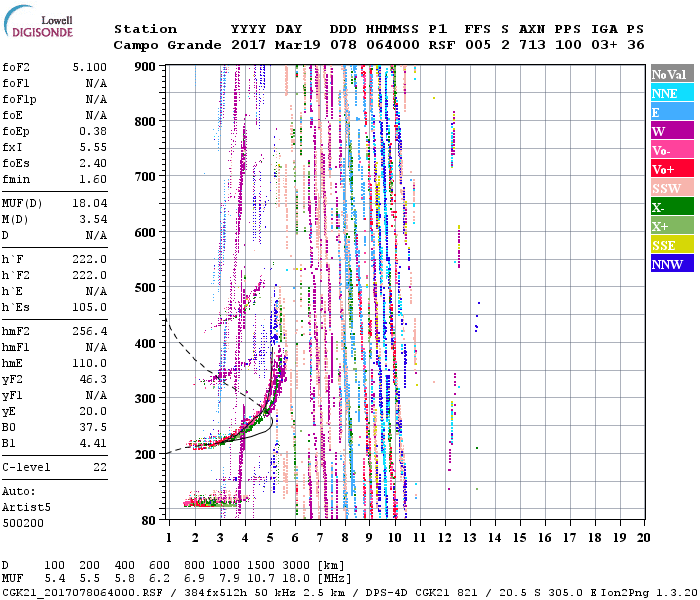This screenshot has width=700, height=600.
Task: Click the 900 km height axis label
Action: (x=146, y=67)
